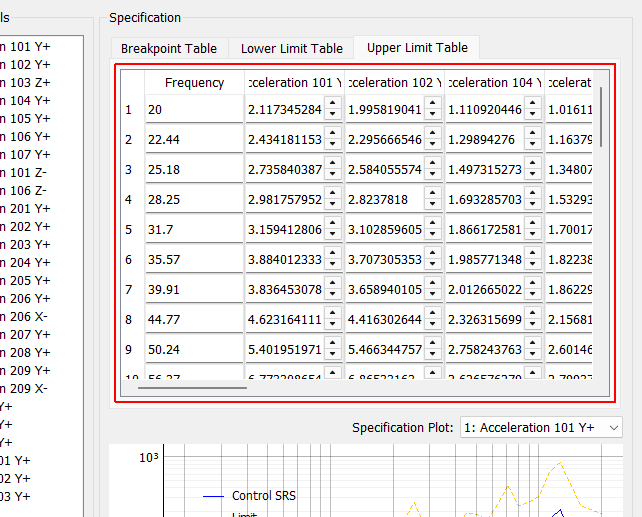Decrement the 5.466344757 value with down arrow

[433, 354]
